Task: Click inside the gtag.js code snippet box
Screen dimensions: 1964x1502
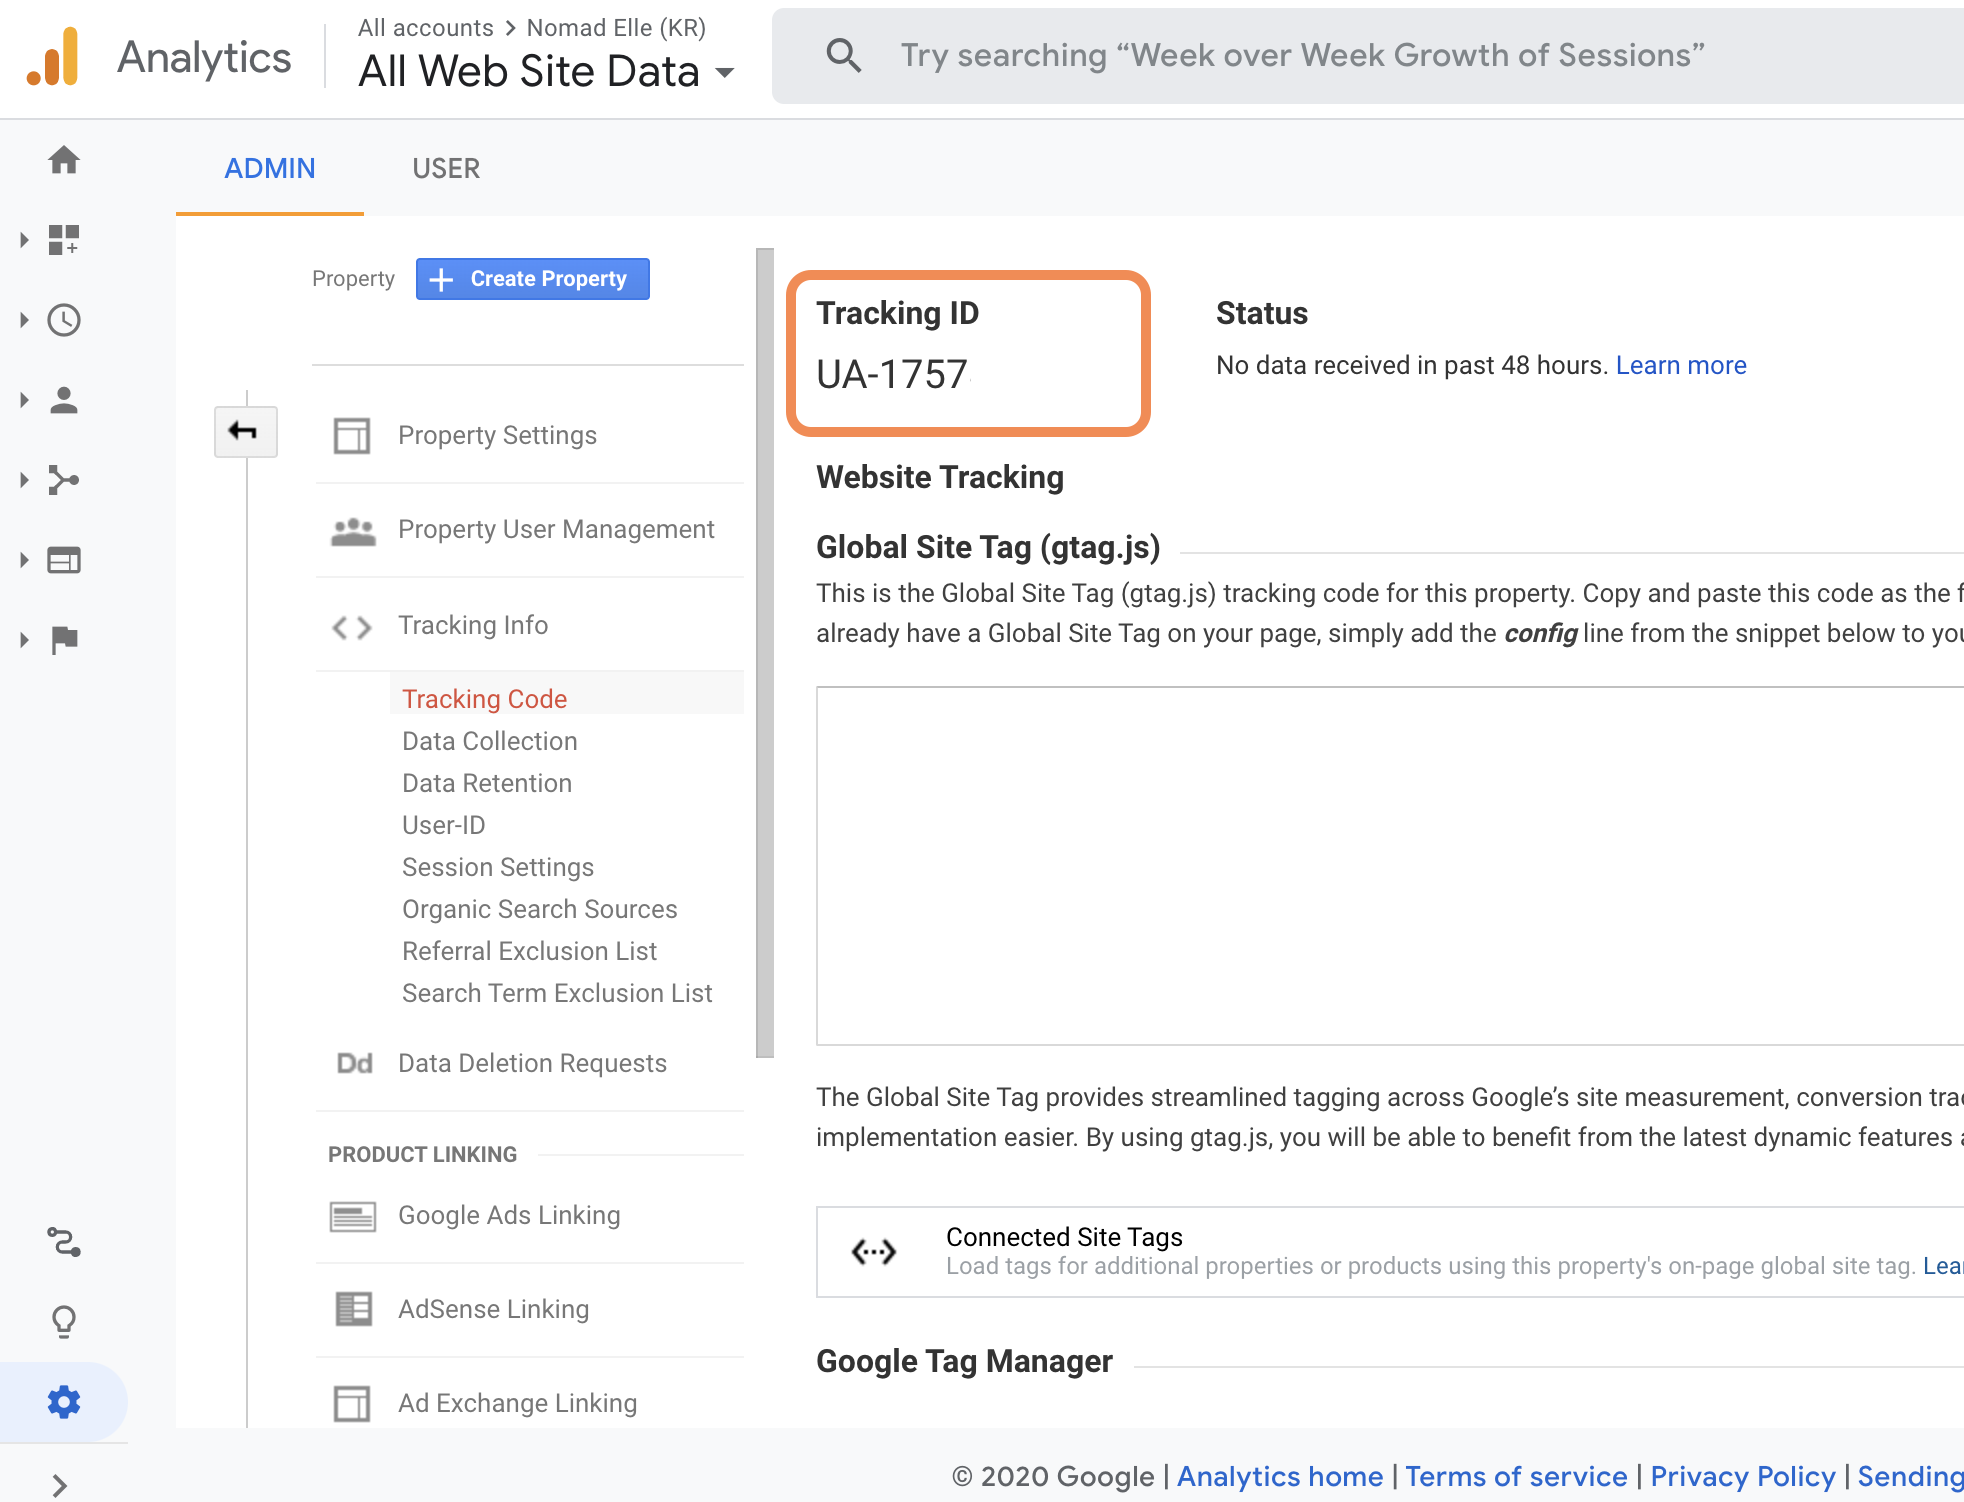Action: 1390,866
